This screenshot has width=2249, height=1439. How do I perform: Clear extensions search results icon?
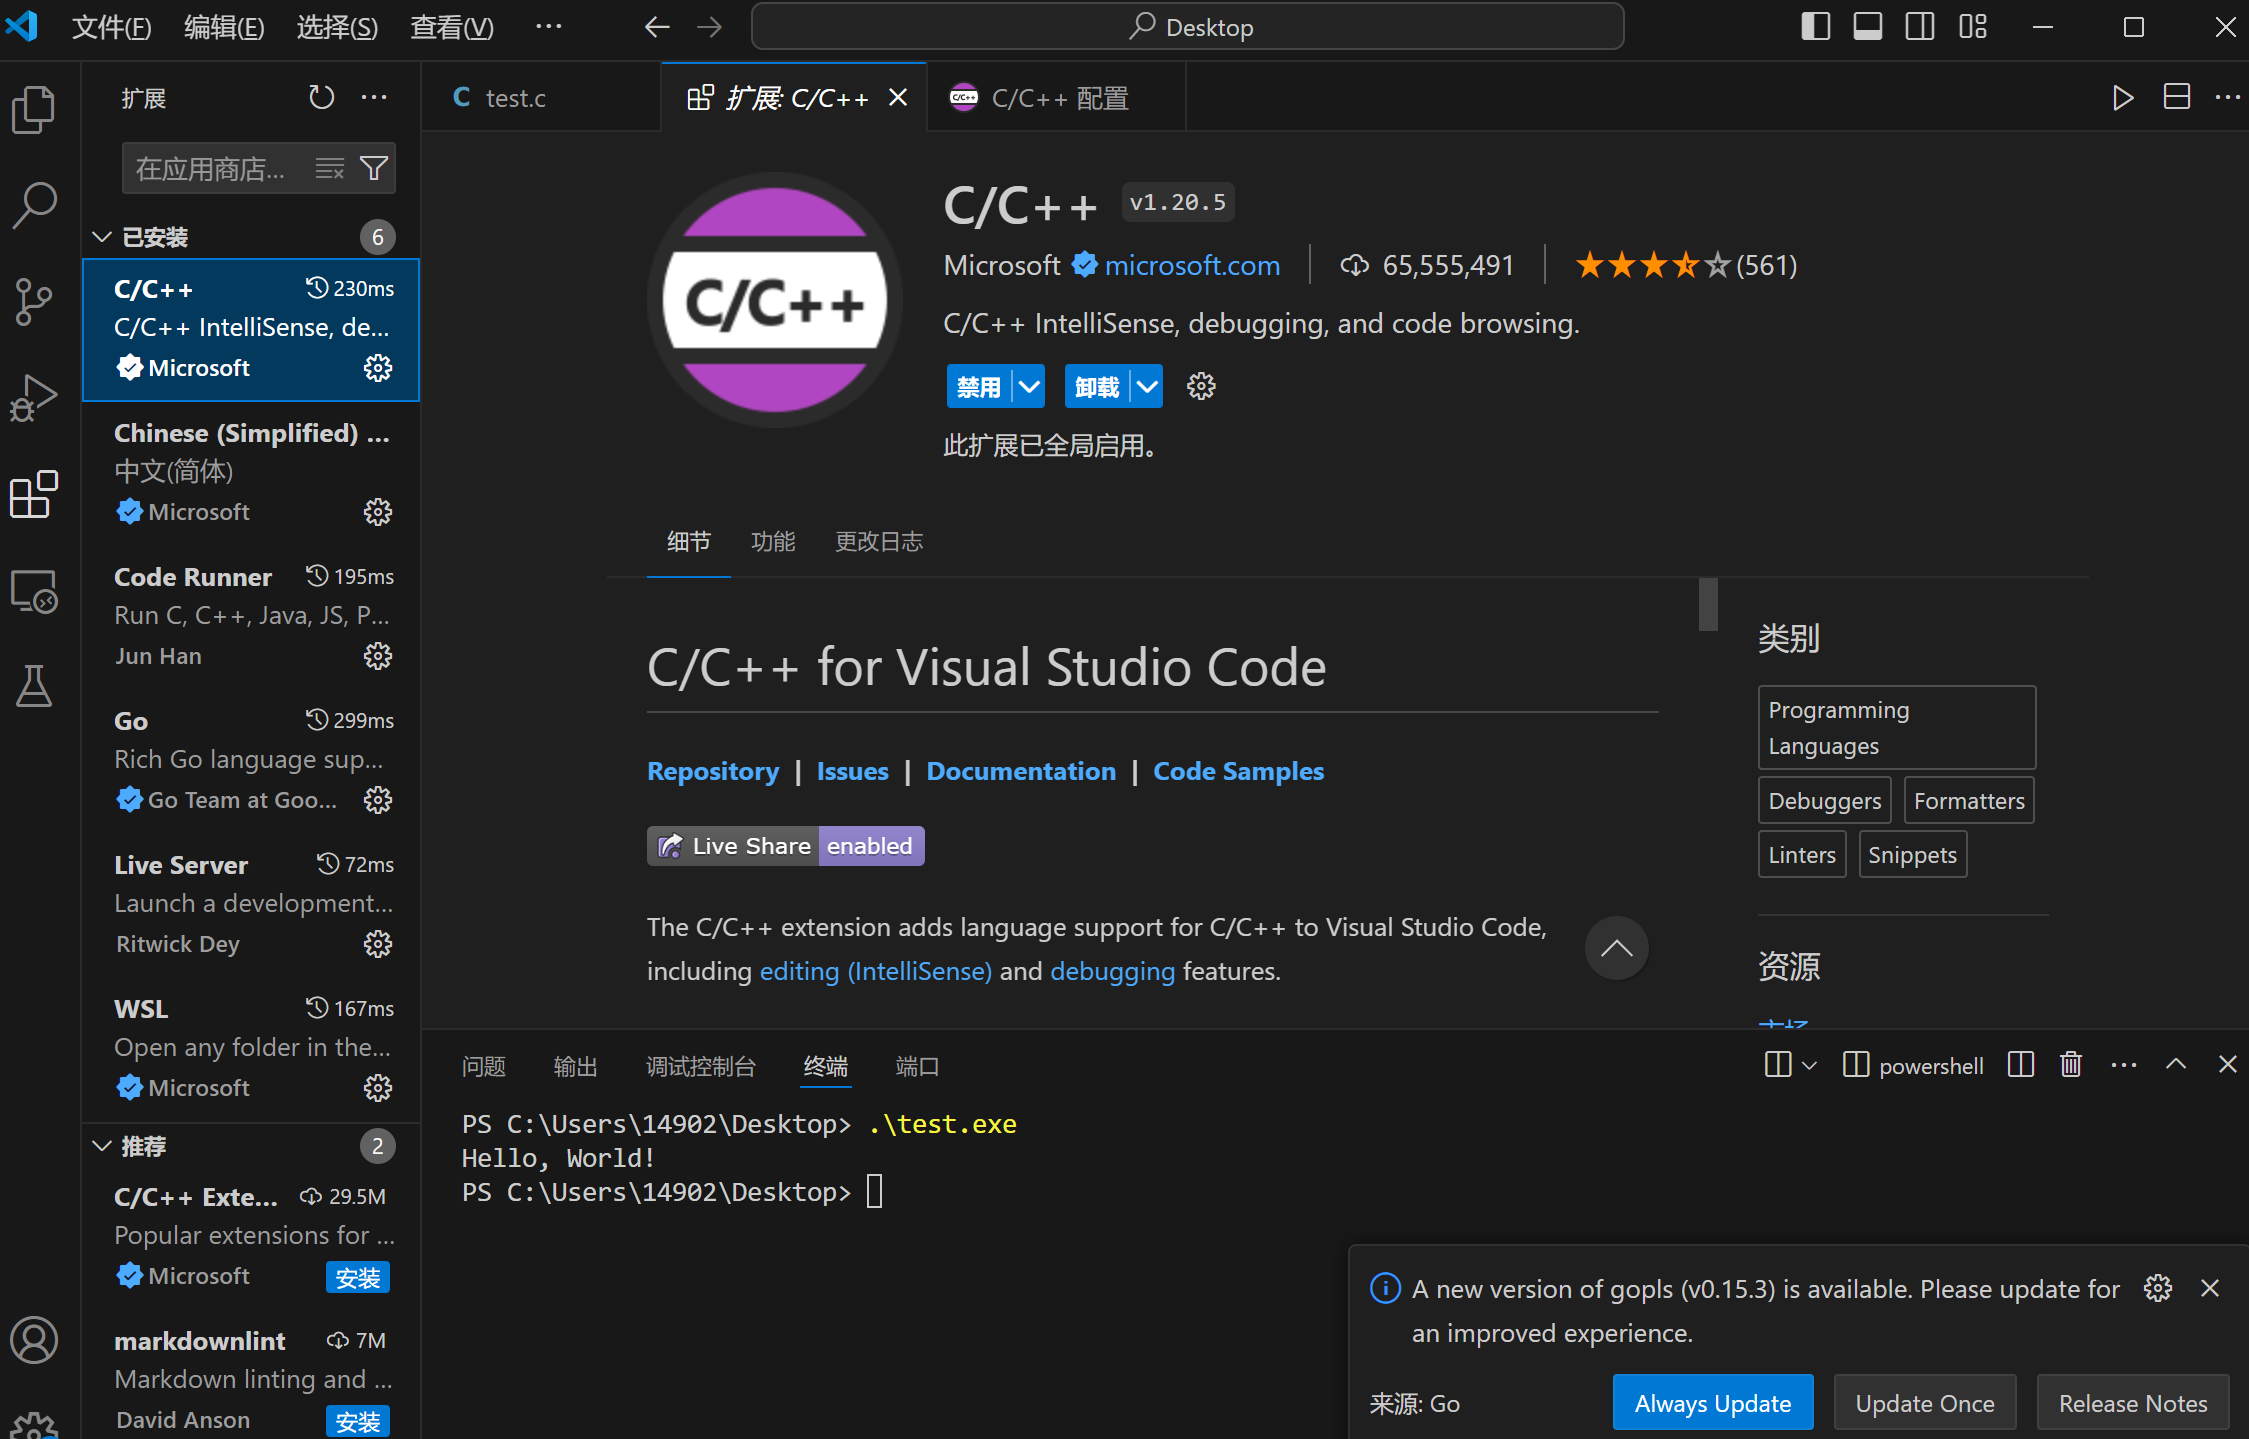(x=329, y=168)
